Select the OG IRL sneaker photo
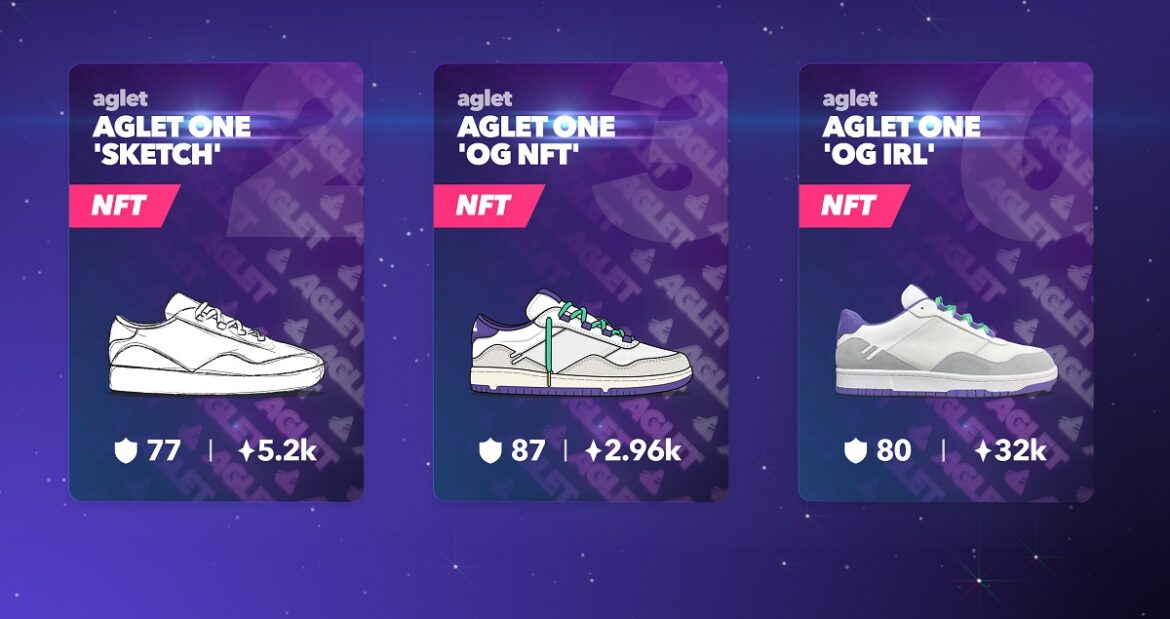 coord(946,341)
